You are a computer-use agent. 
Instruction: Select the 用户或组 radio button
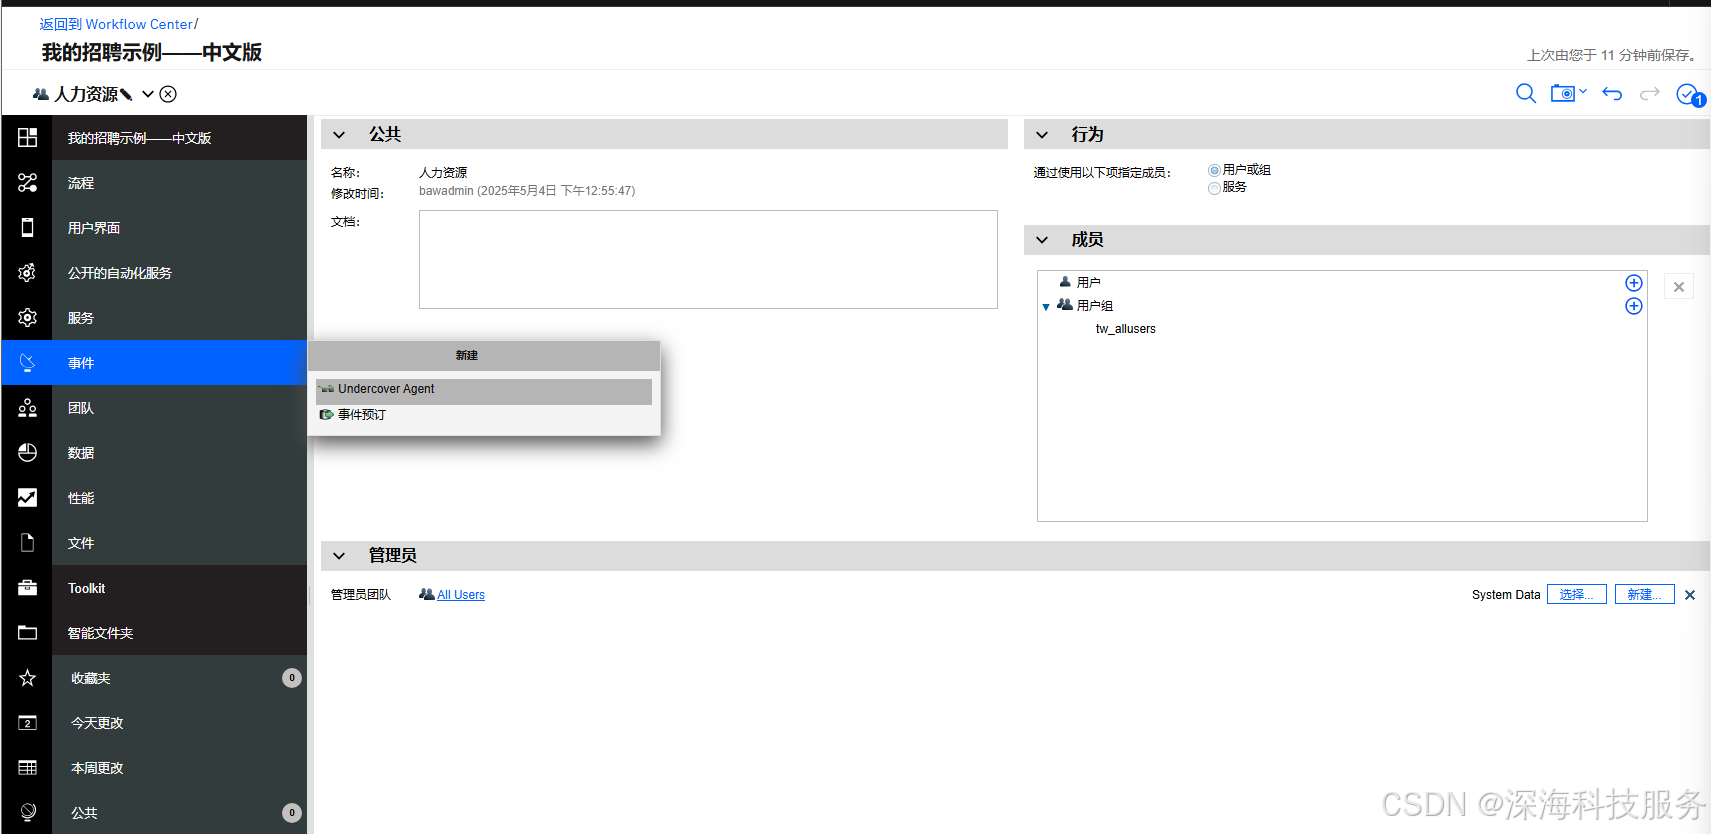(1214, 171)
